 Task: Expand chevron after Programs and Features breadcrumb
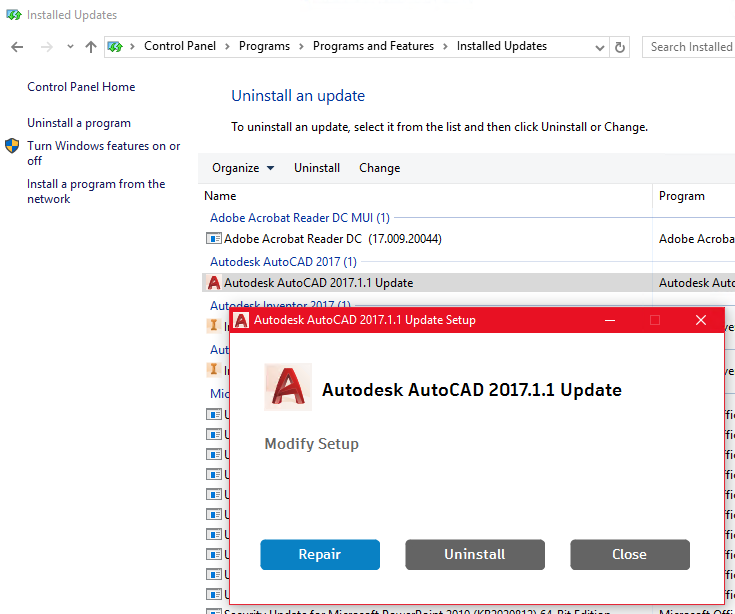click(445, 46)
